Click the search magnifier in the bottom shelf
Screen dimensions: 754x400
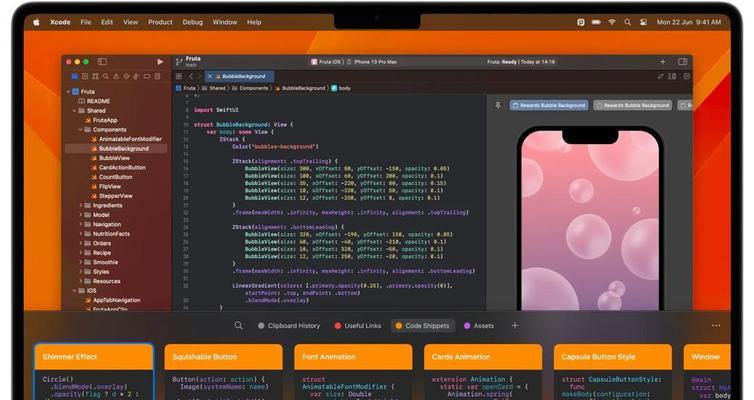point(239,325)
